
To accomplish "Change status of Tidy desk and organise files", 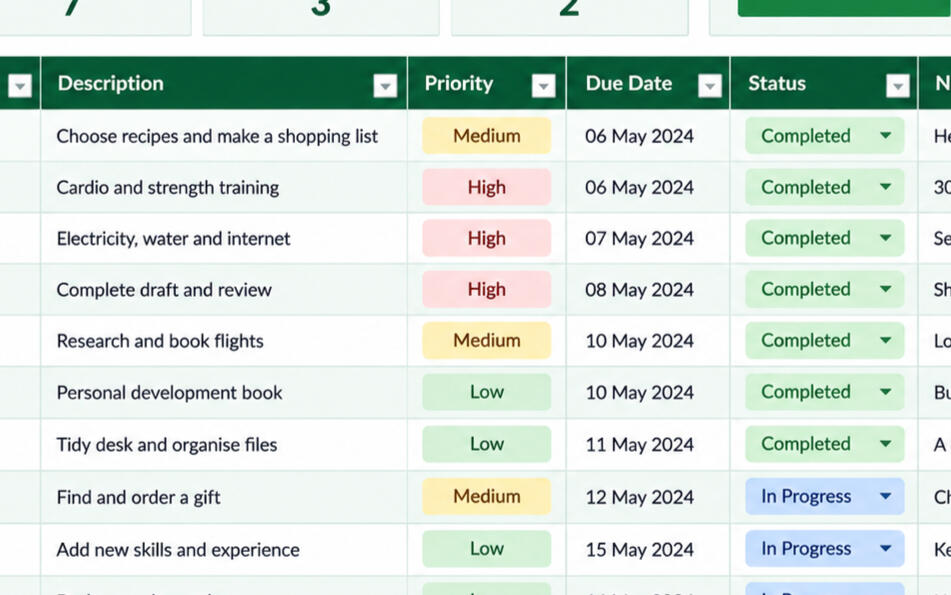I will 885,444.
